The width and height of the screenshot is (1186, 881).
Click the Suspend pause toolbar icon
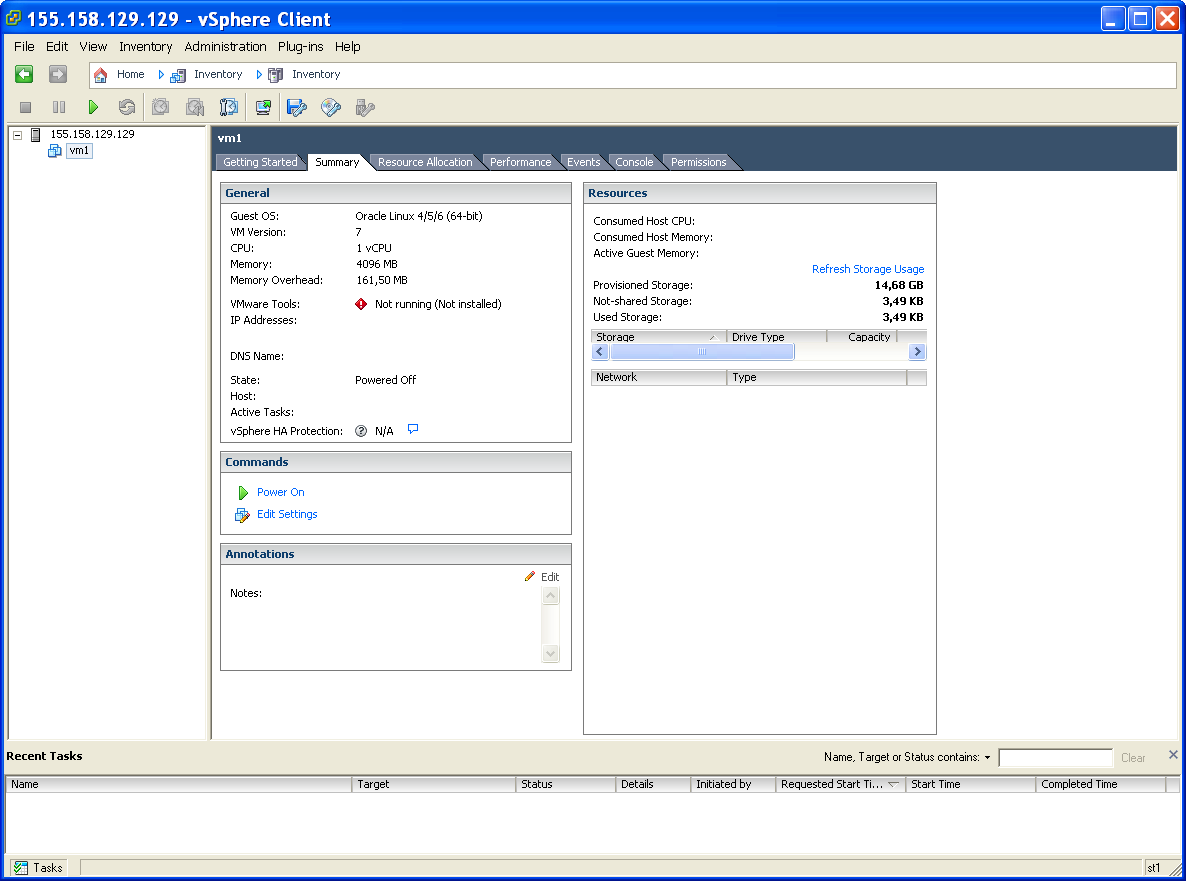(x=59, y=107)
